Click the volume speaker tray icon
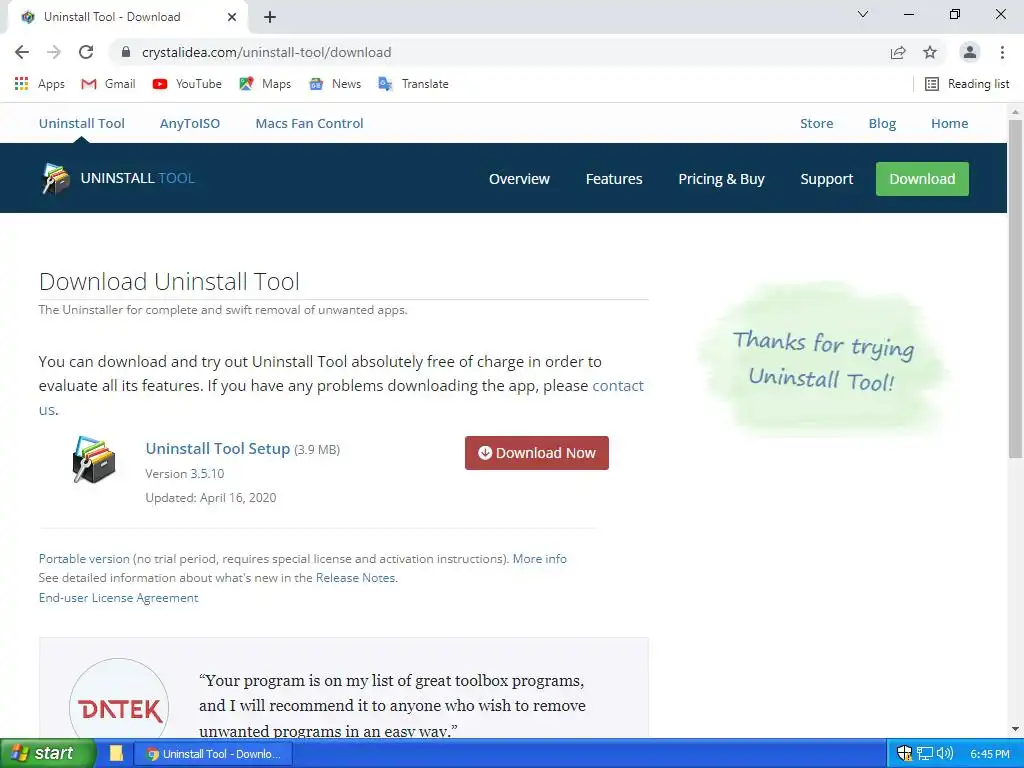Viewport: 1024px width, 768px height. point(944,754)
